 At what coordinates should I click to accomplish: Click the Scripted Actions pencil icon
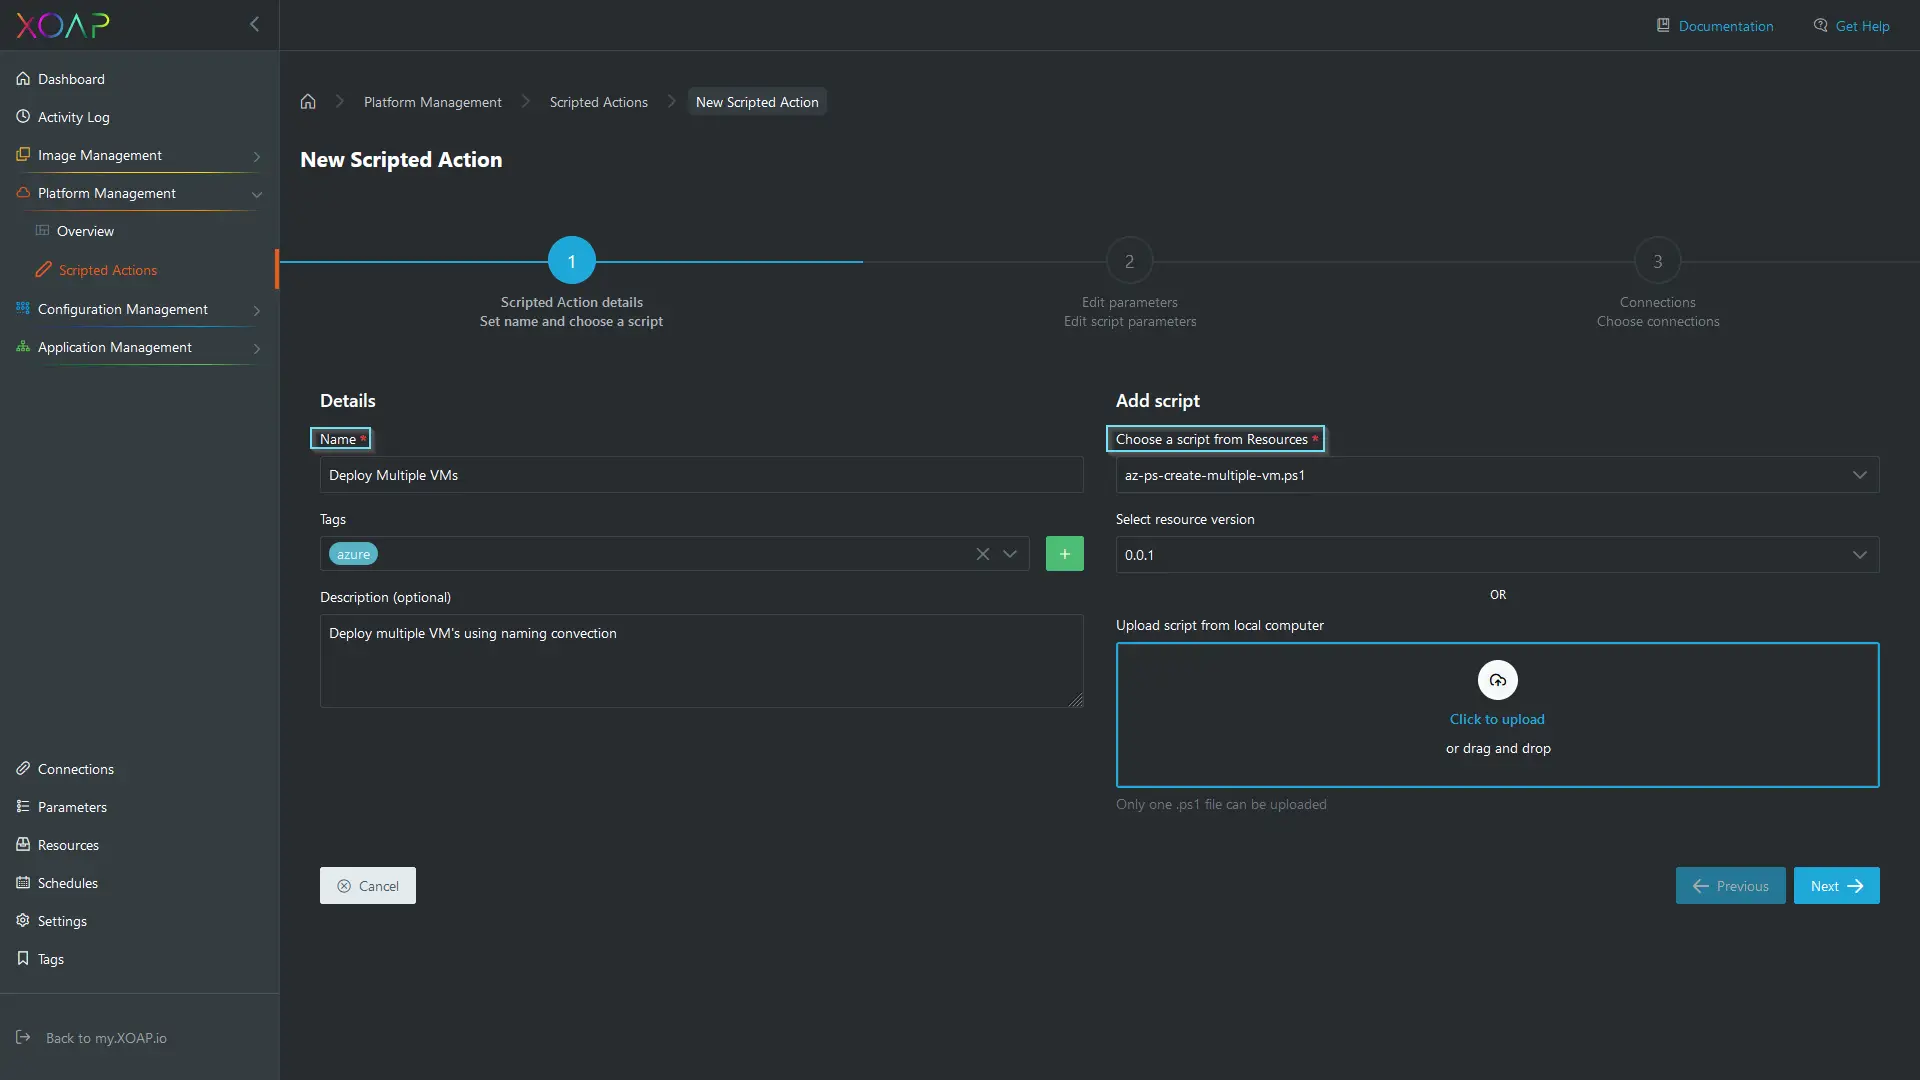(43, 269)
